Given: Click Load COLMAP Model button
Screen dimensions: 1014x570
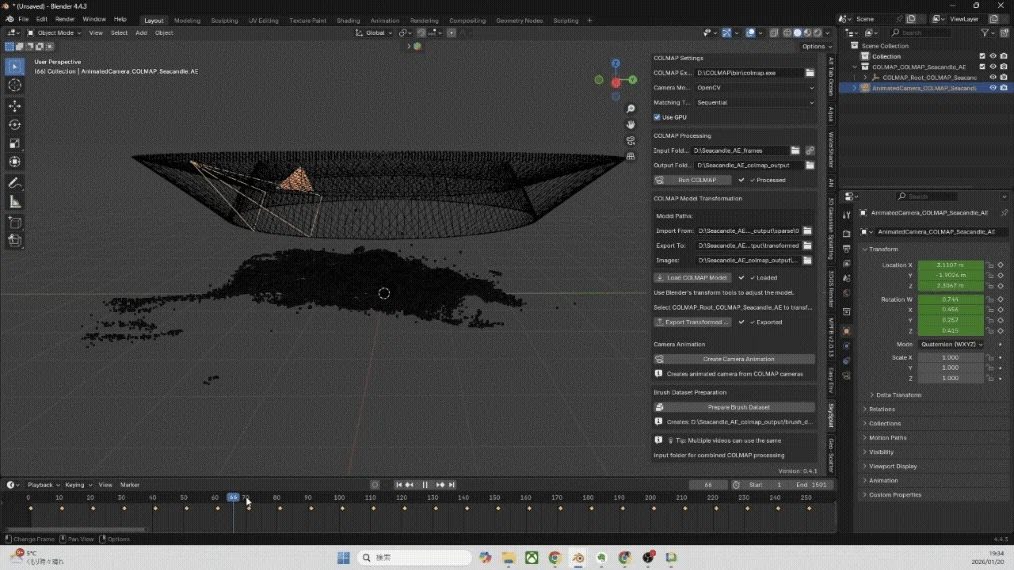Looking at the screenshot, I should tap(693, 278).
